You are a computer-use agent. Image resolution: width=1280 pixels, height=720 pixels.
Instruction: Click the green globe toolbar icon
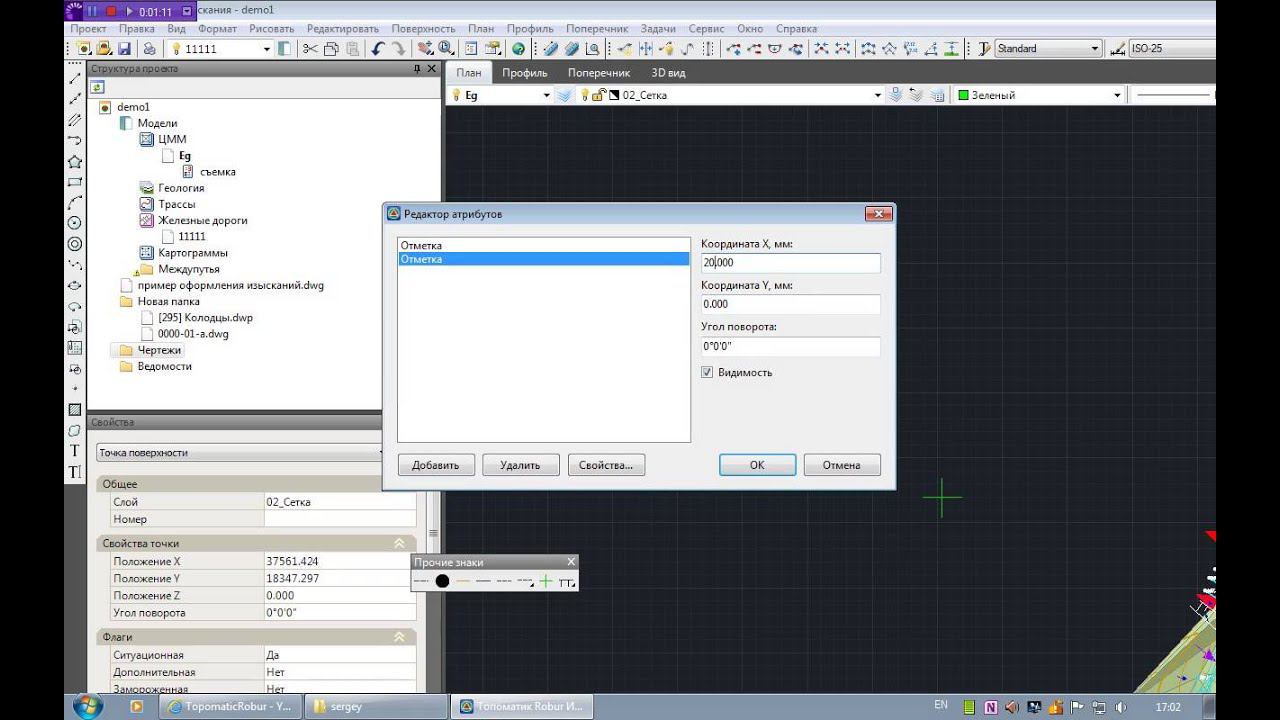(518, 49)
